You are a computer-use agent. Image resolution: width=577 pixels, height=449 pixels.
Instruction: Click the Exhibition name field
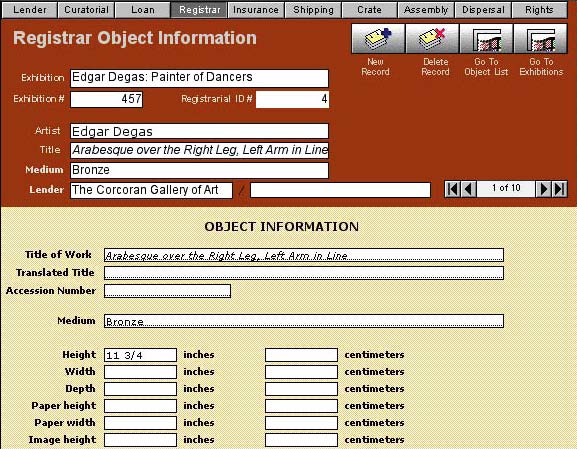click(199, 78)
